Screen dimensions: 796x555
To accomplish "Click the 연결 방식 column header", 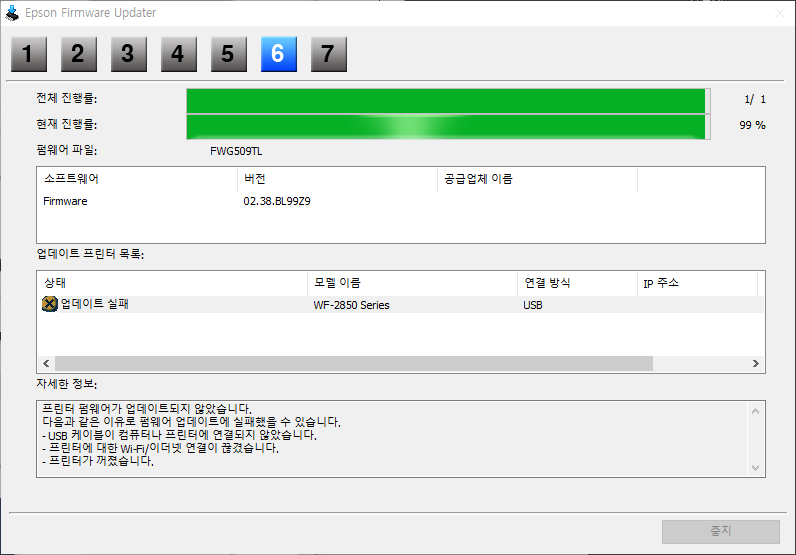I will pyautogui.click(x=577, y=283).
